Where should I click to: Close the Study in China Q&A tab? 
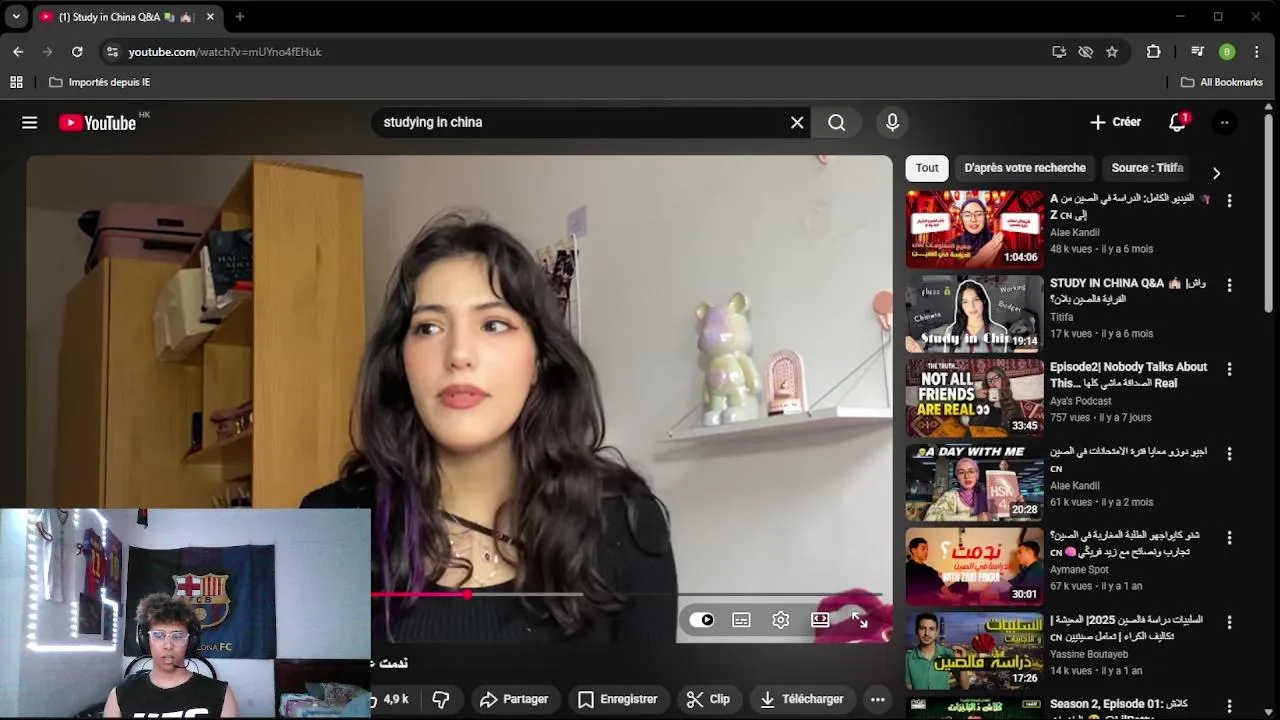(210, 17)
